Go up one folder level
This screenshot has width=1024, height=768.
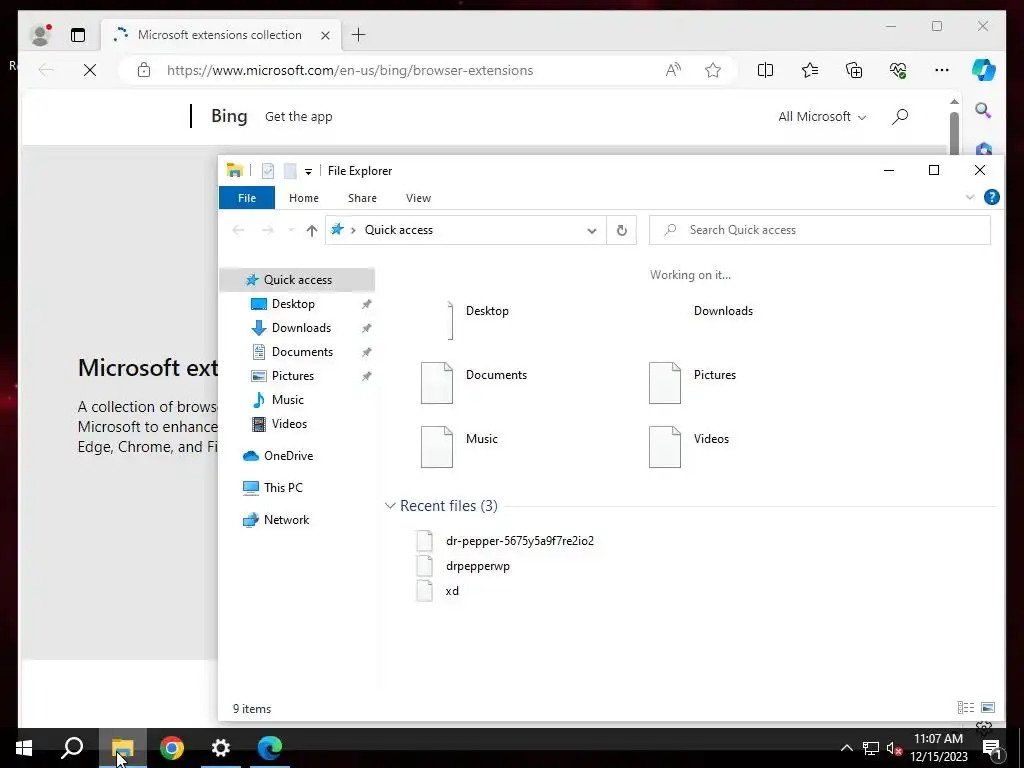coord(312,230)
